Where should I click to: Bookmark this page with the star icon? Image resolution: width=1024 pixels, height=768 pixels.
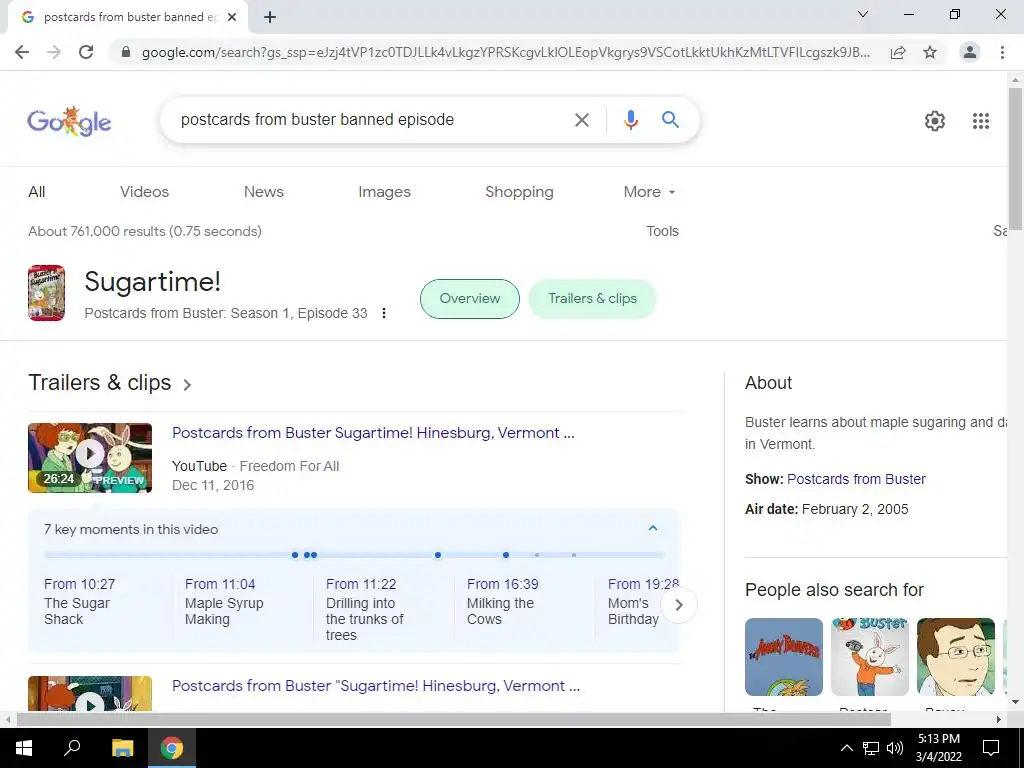[930, 52]
